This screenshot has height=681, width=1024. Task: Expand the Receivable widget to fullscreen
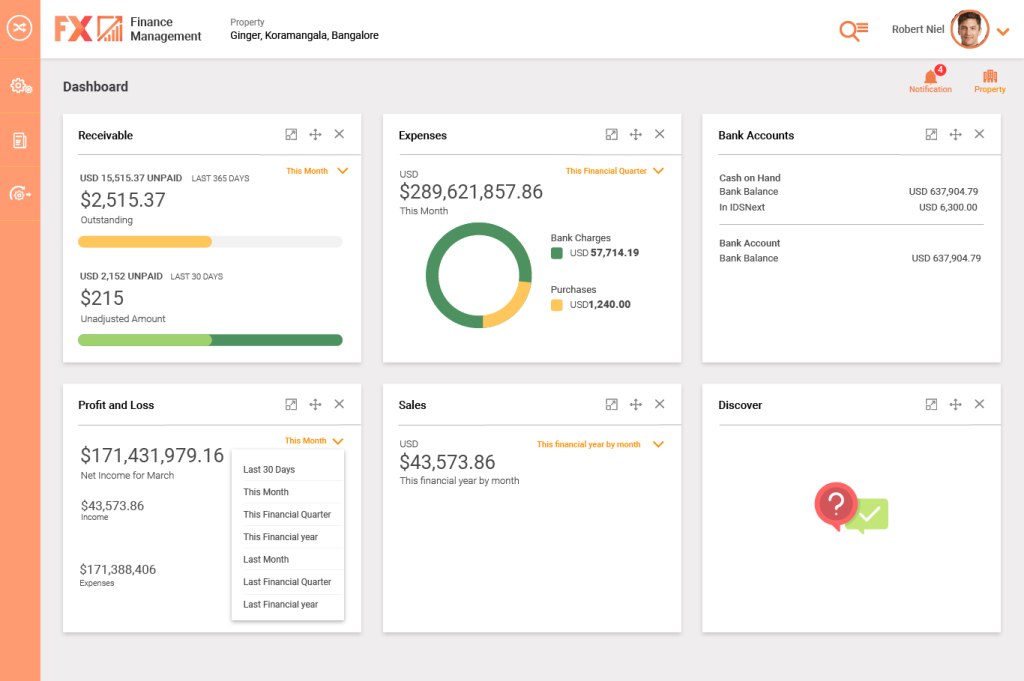(x=291, y=134)
